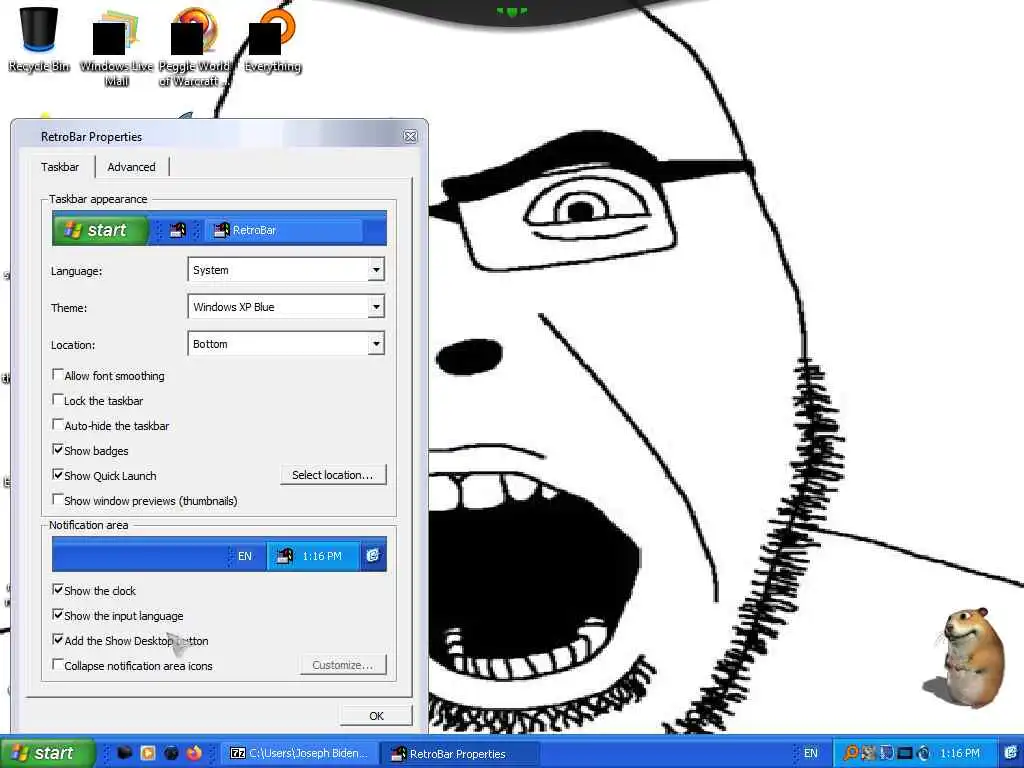Image resolution: width=1024 pixels, height=768 pixels.
Task: Switch to the Taskbar tab
Action: coord(60,167)
